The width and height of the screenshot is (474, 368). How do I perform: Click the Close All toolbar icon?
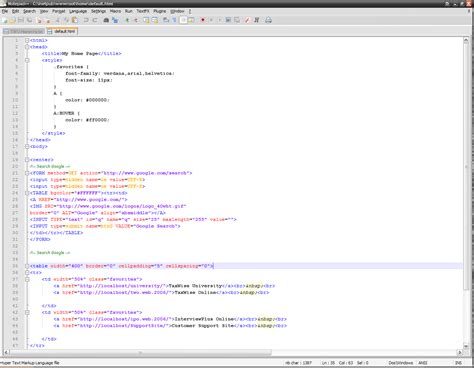click(x=48, y=20)
